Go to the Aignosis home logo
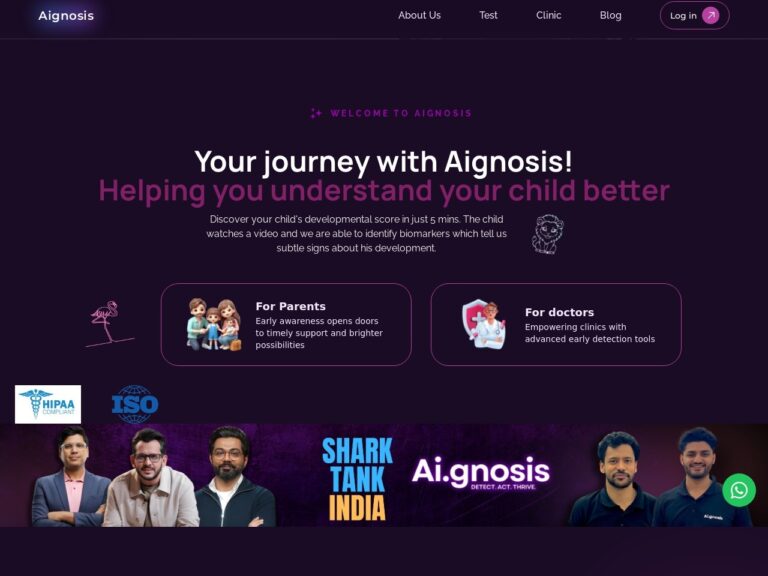 [x=66, y=16]
